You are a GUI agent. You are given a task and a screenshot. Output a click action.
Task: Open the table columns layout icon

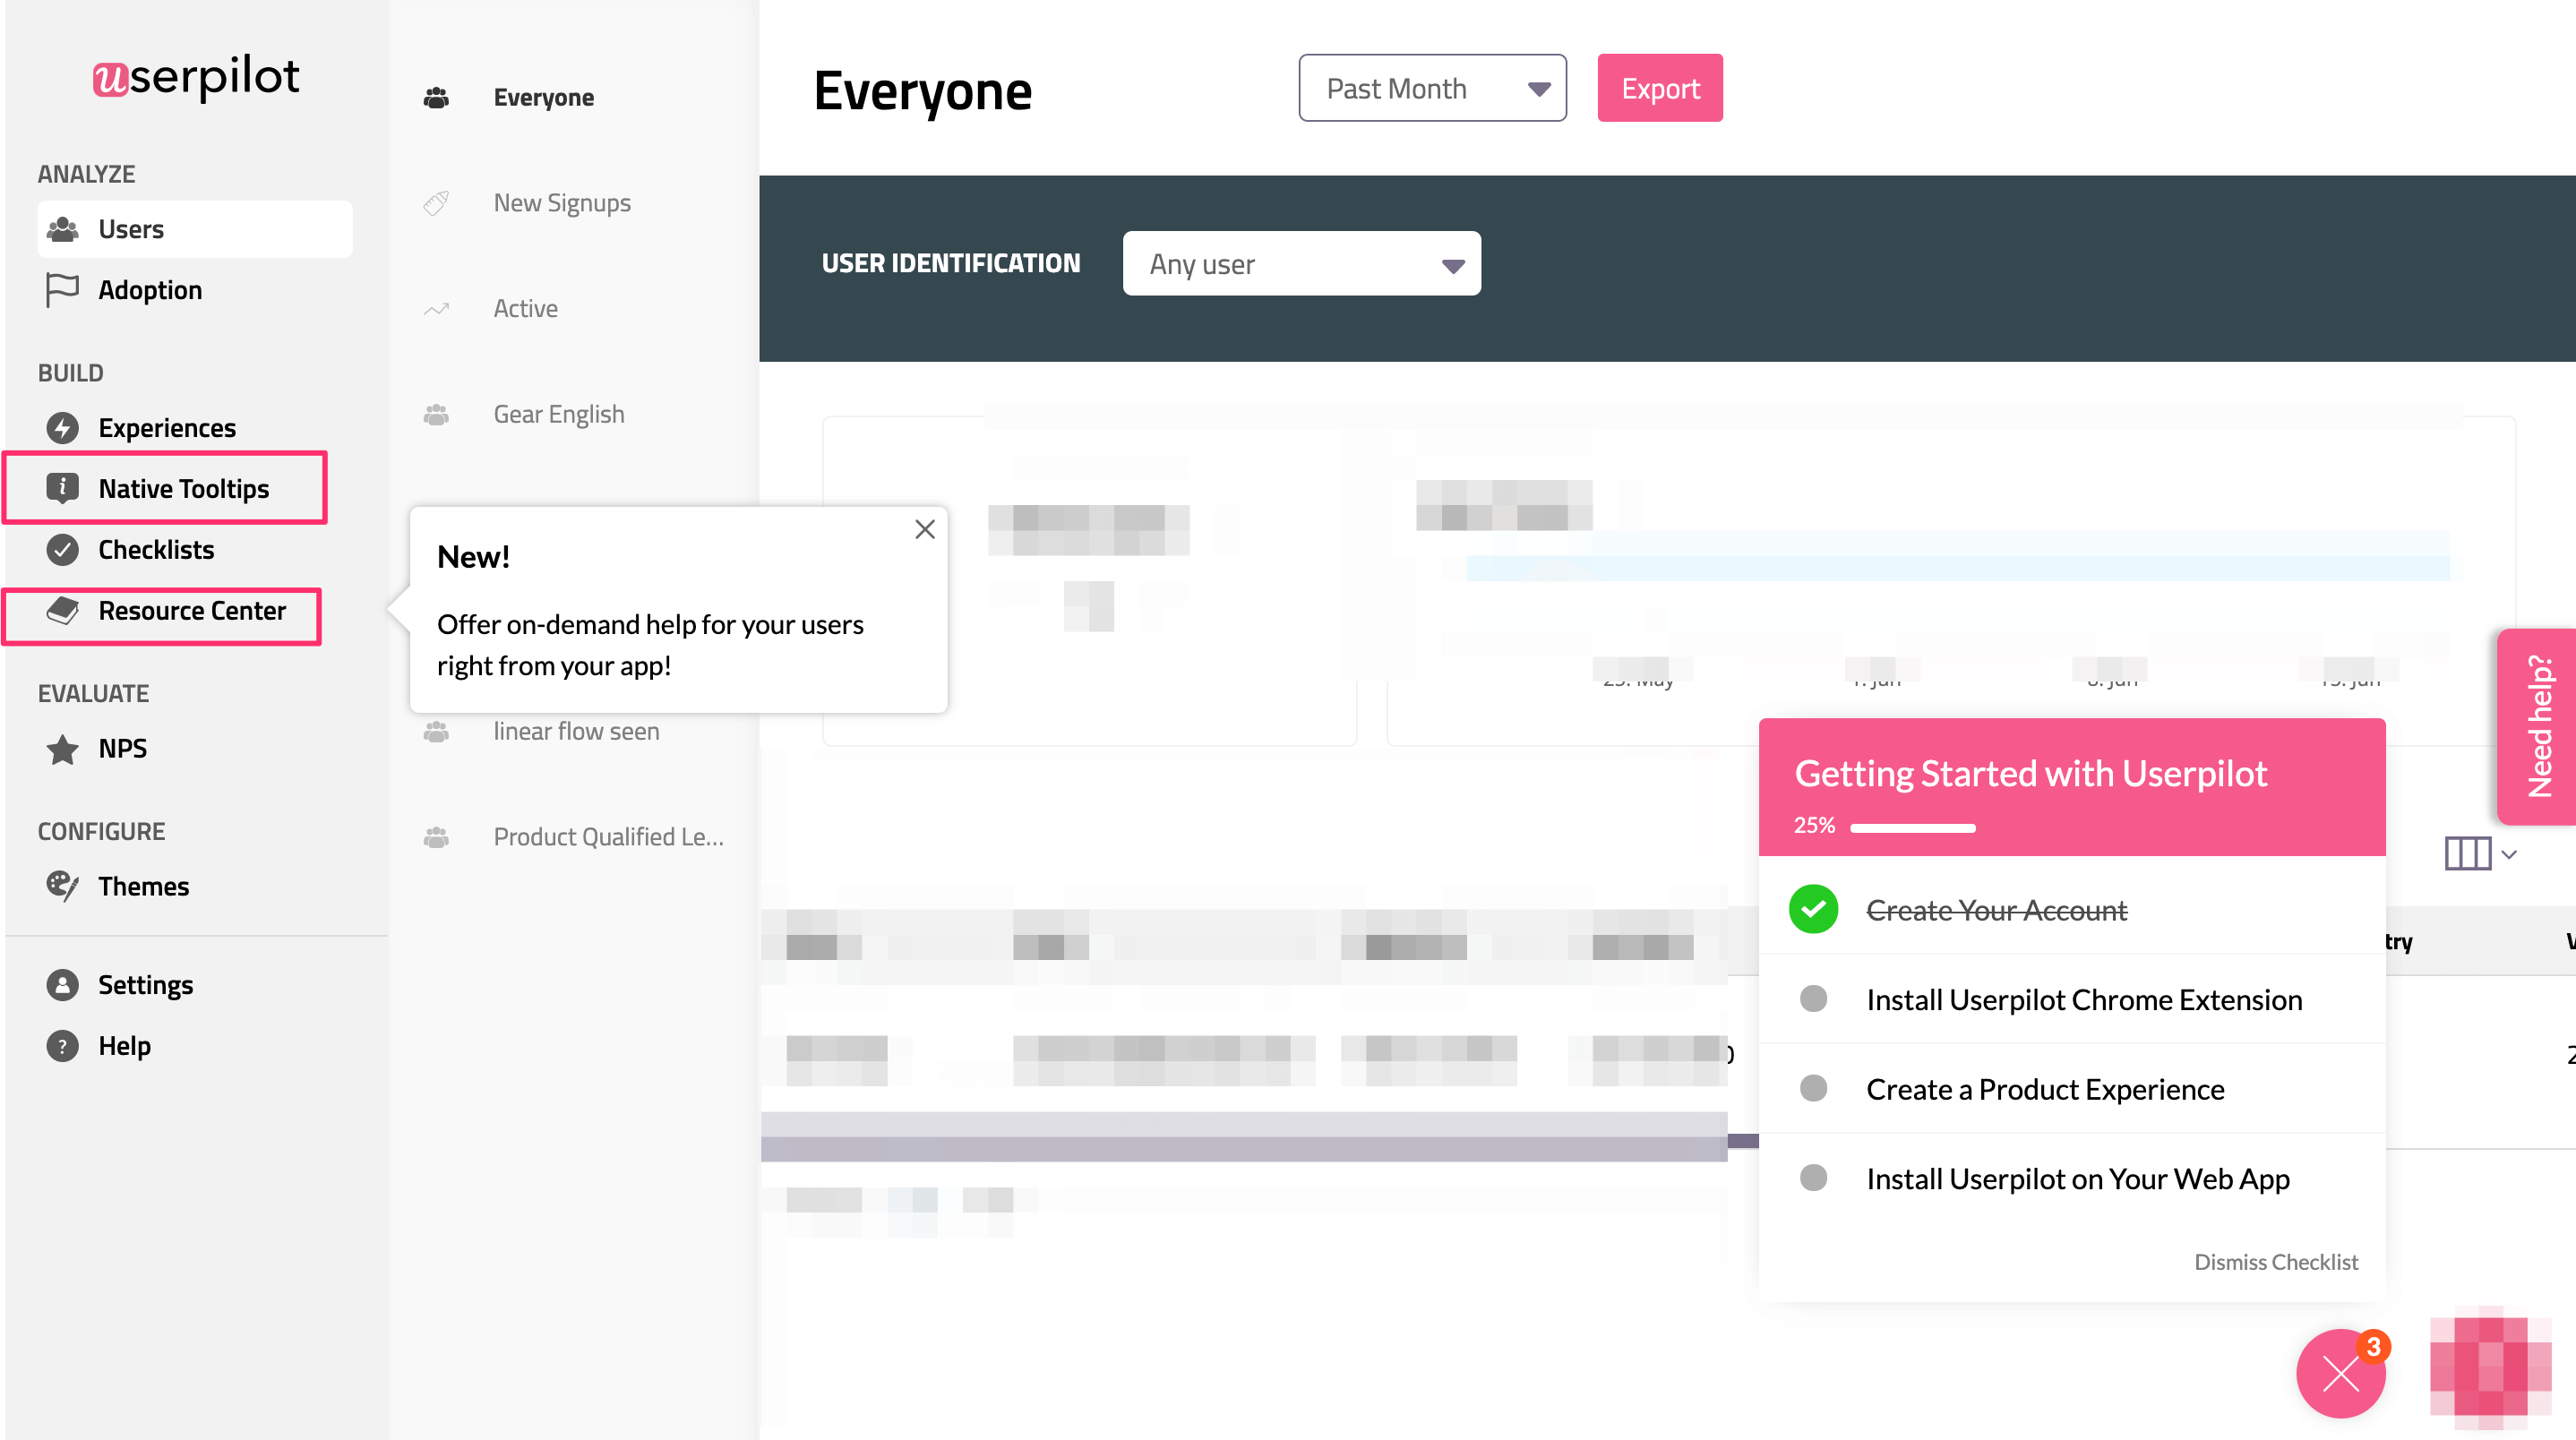pyautogui.click(x=2467, y=854)
